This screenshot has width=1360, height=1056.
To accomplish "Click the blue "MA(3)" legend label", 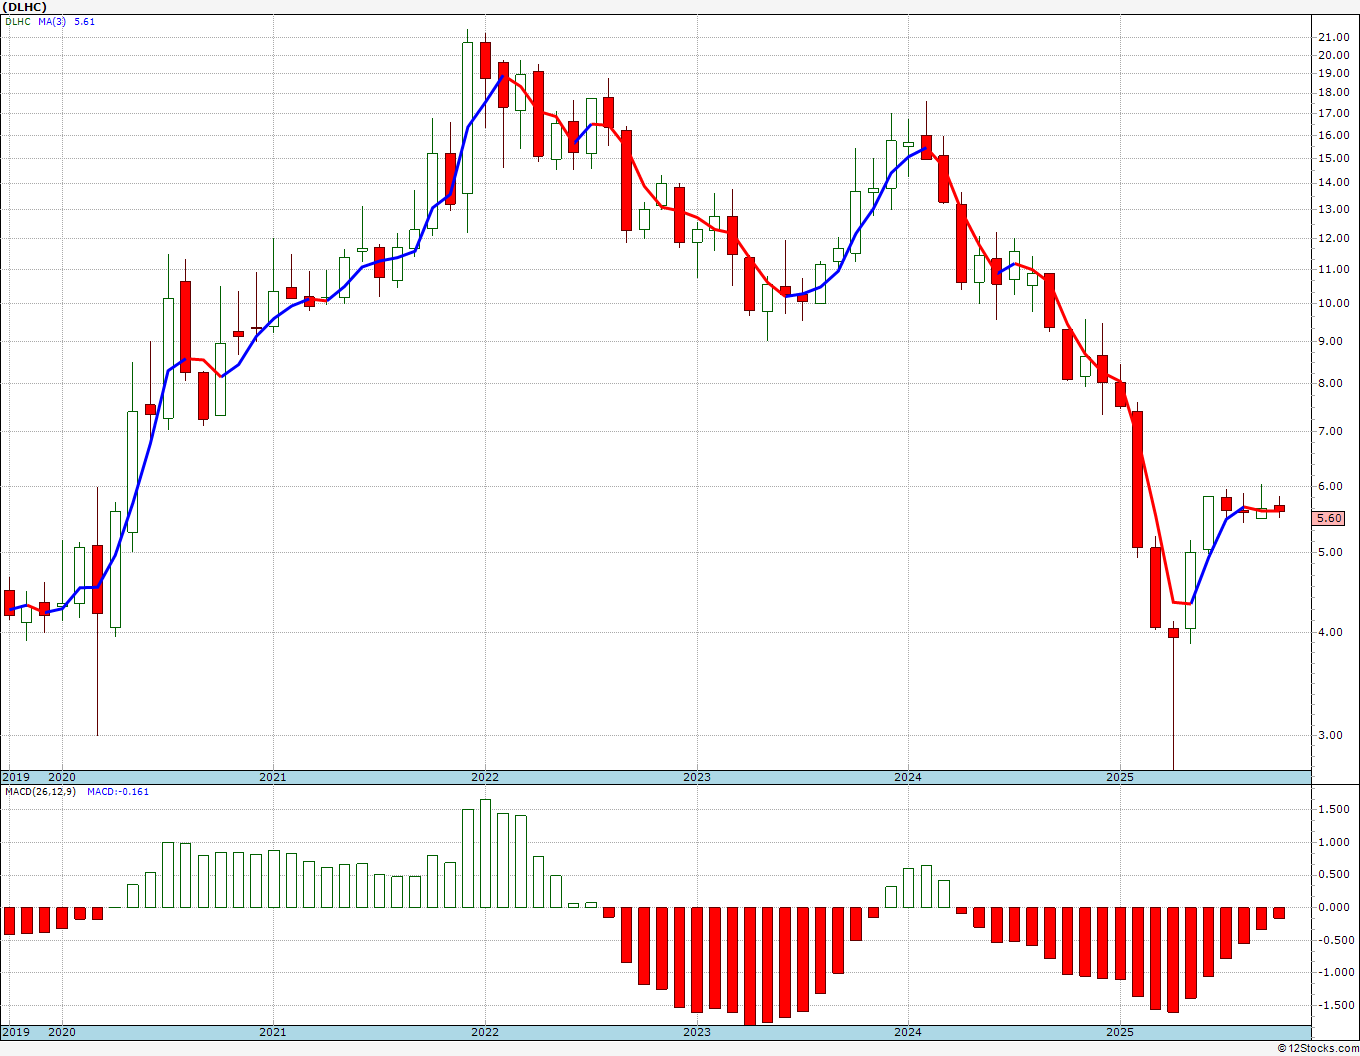I will tap(52, 22).
